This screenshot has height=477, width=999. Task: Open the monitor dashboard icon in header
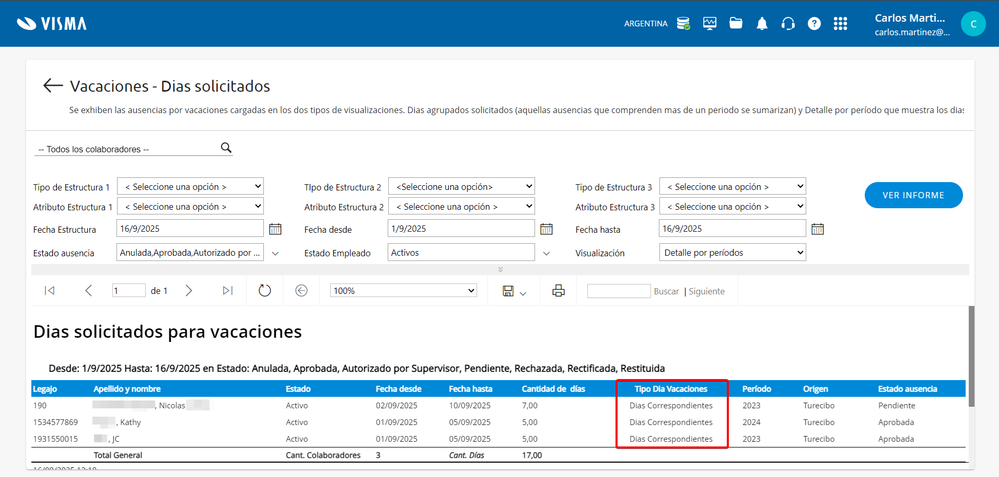coord(710,24)
